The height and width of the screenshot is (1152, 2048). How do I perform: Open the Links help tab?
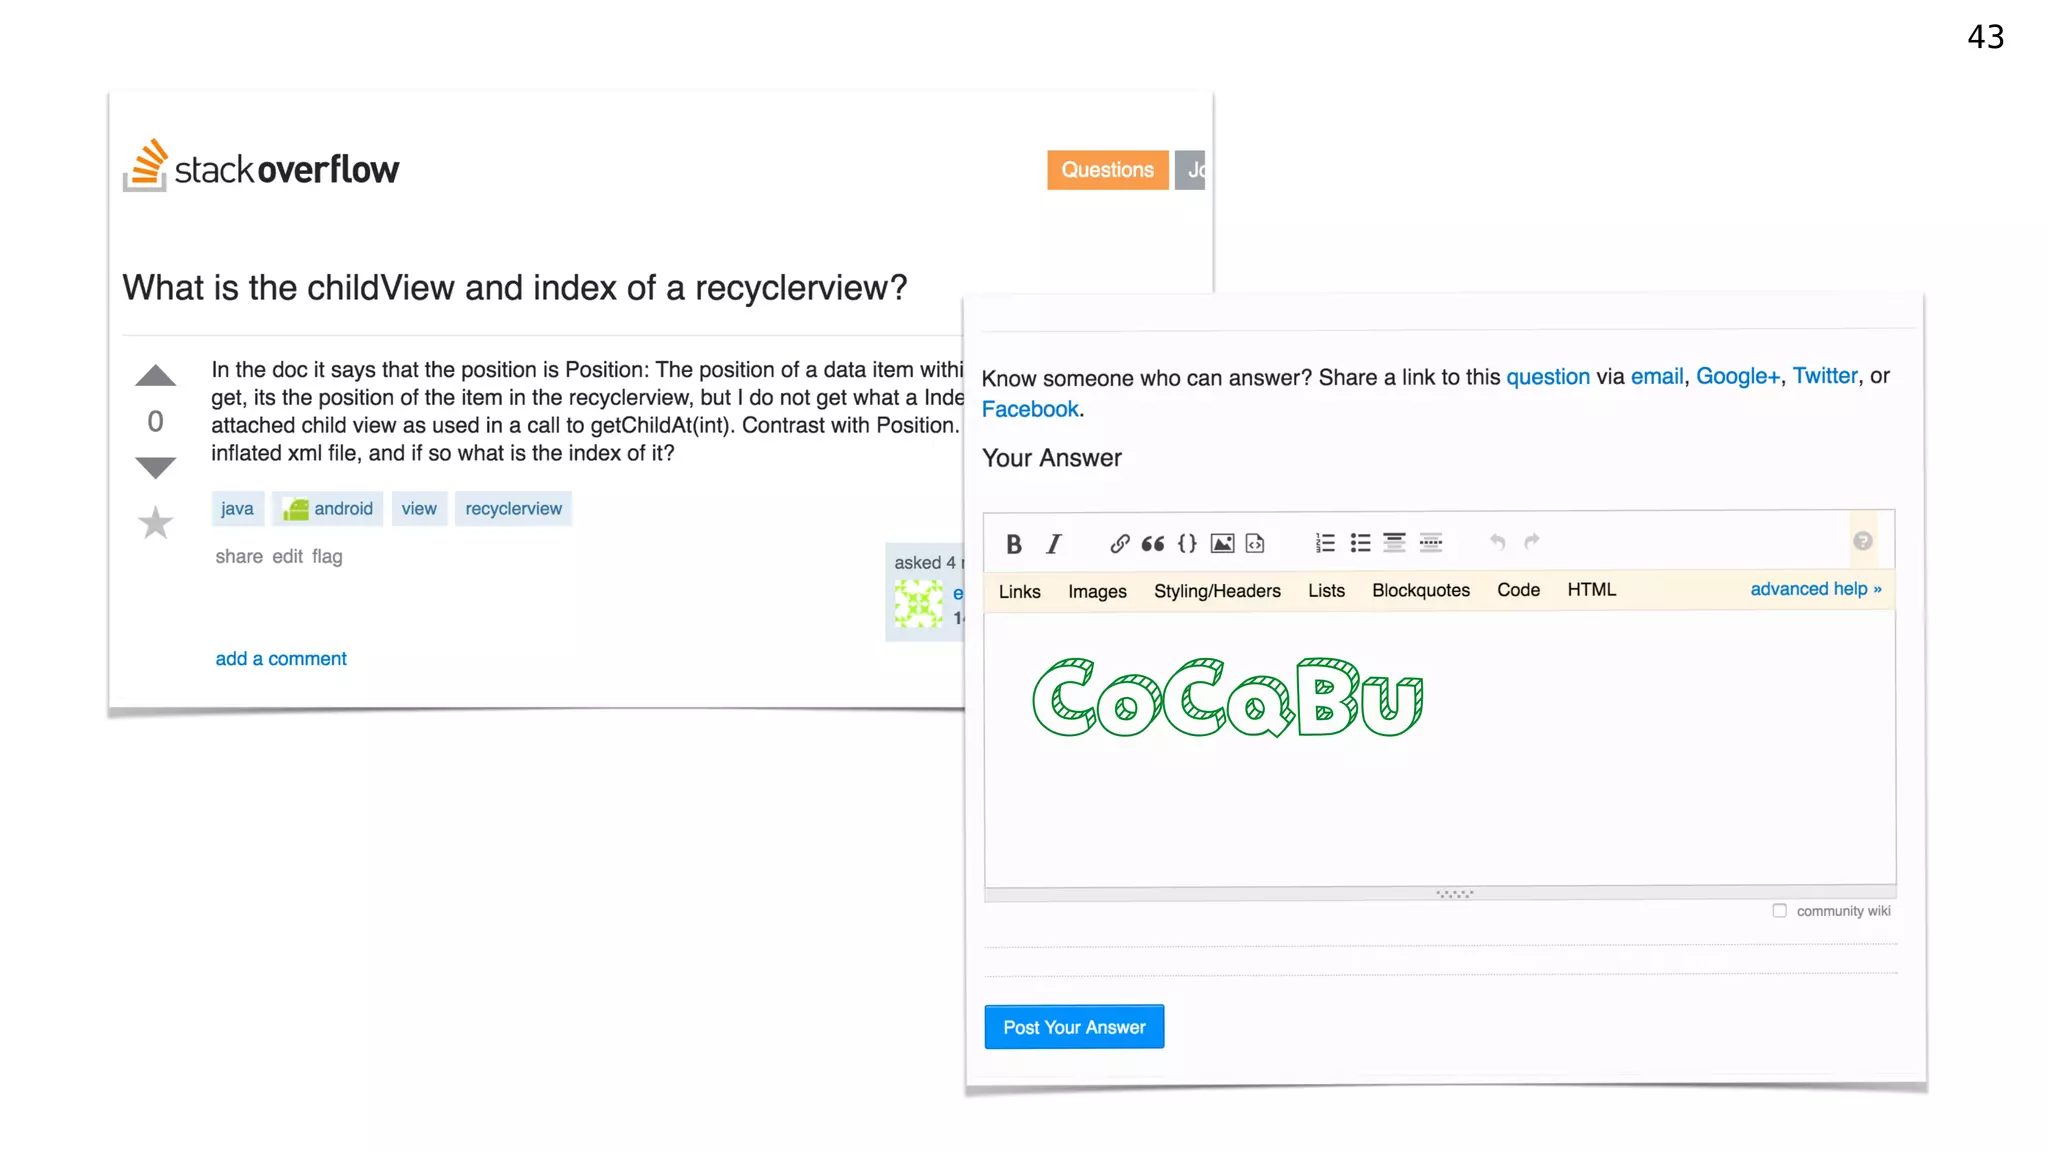pos(1019,591)
